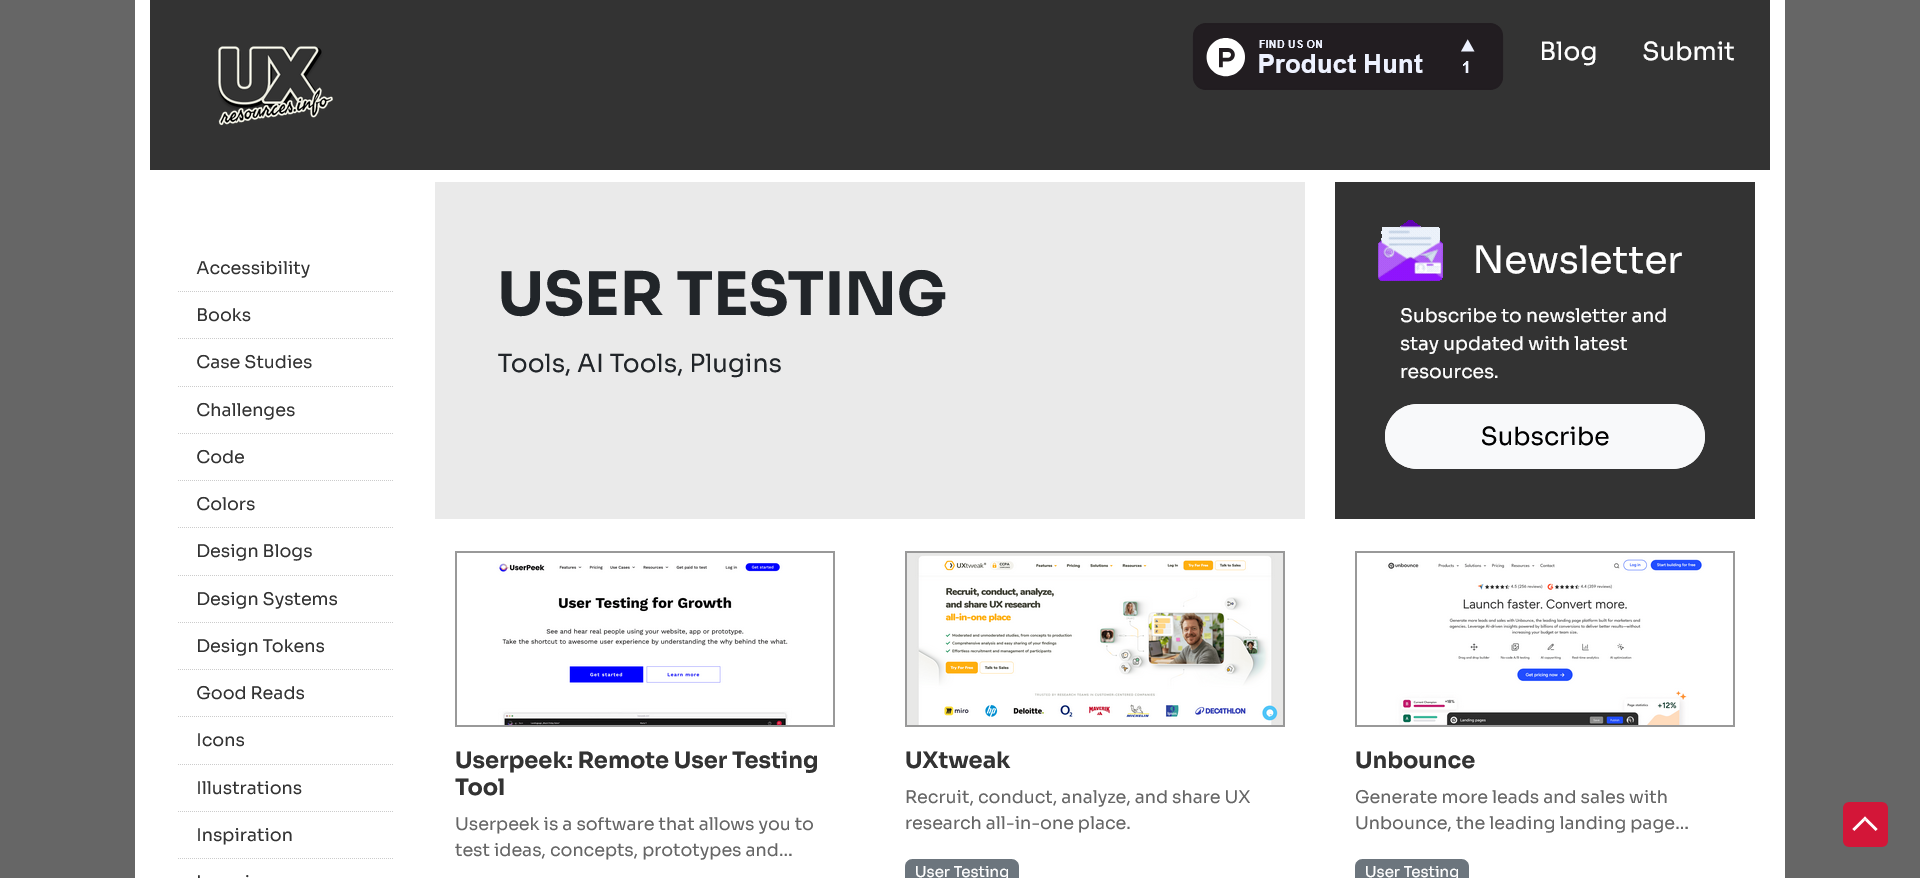Screen dimensions: 1920x878
Task: Click the Subscribe newsletter button
Action: [x=1544, y=436]
